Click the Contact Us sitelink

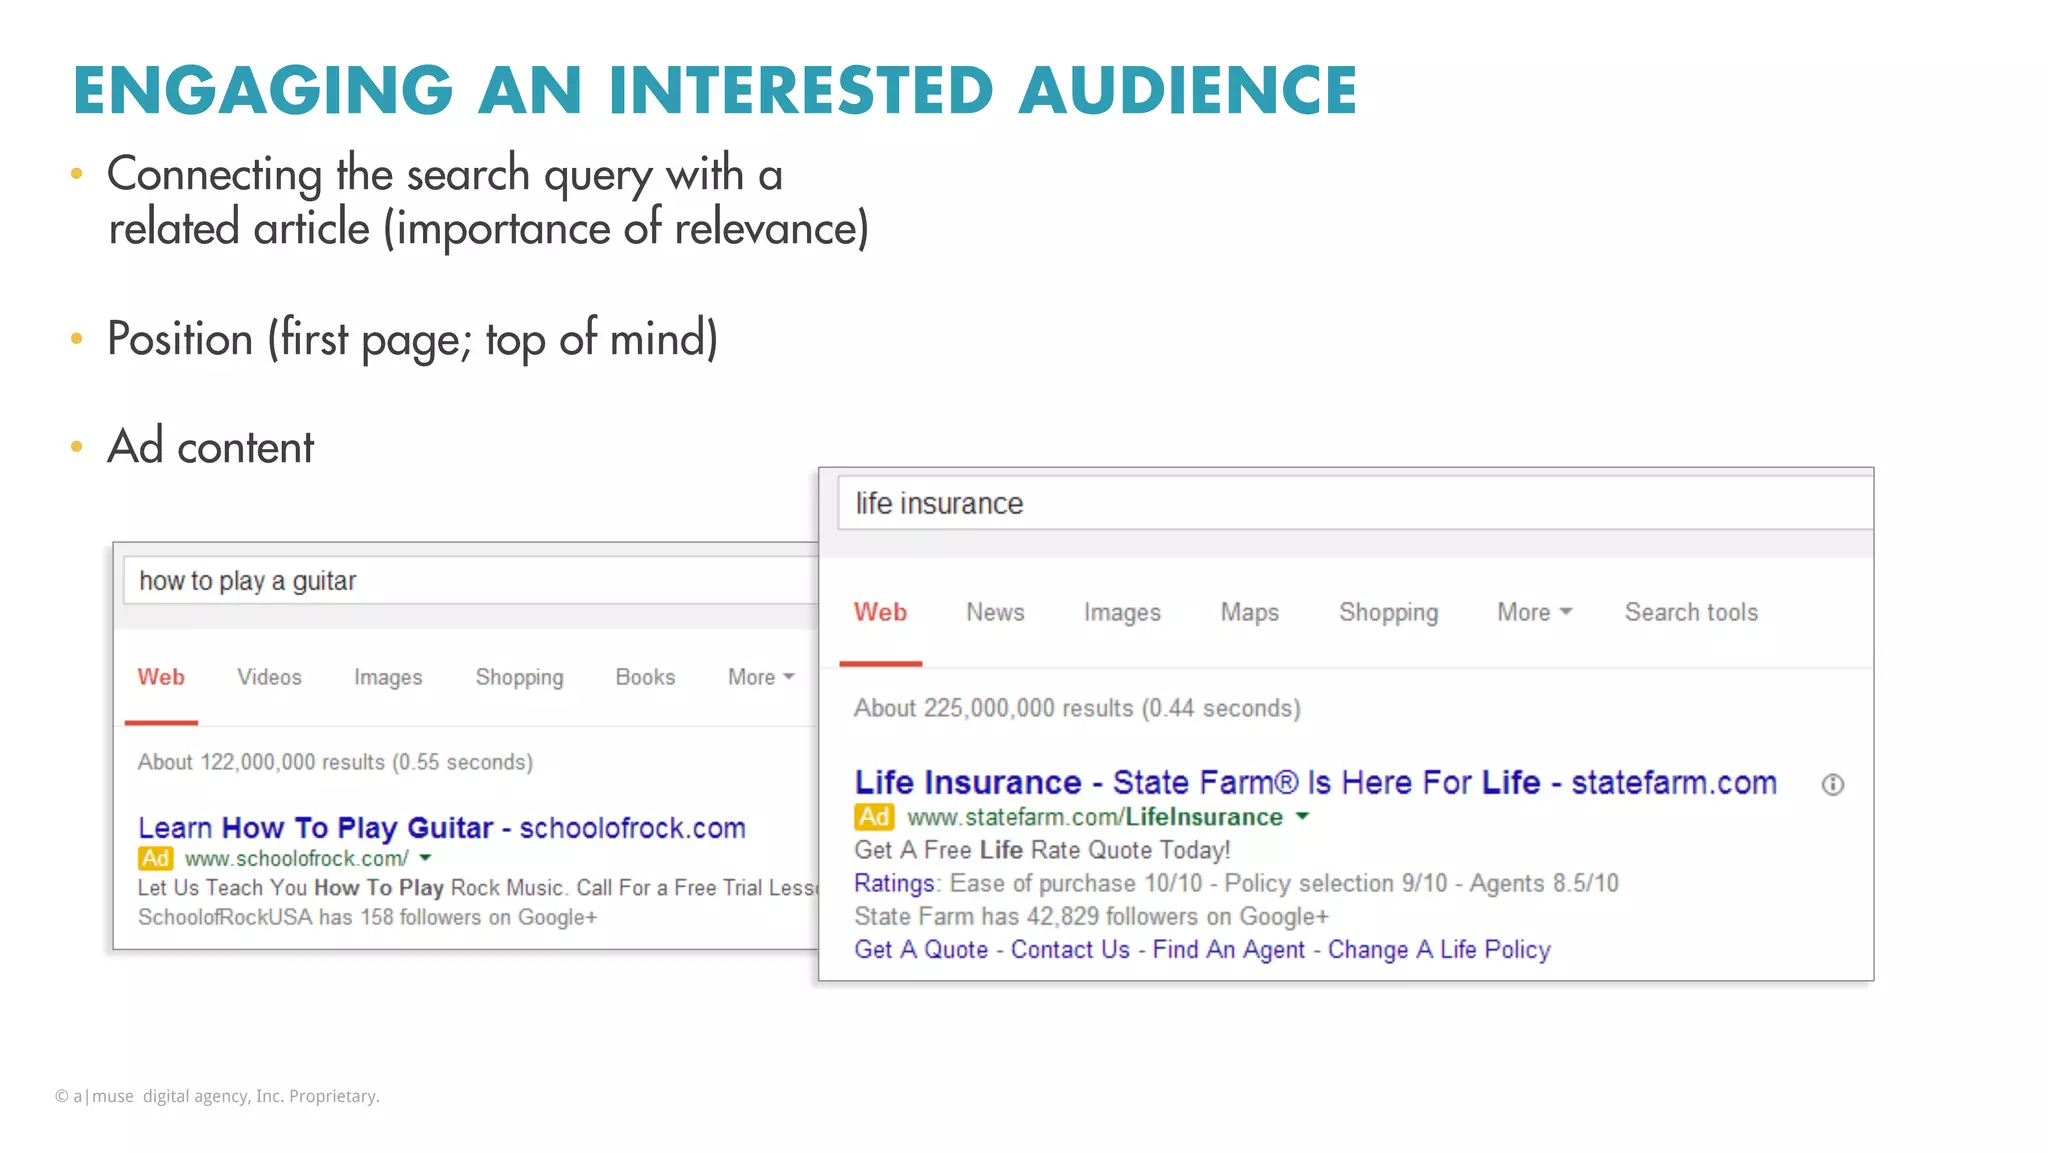[x=1070, y=949]
